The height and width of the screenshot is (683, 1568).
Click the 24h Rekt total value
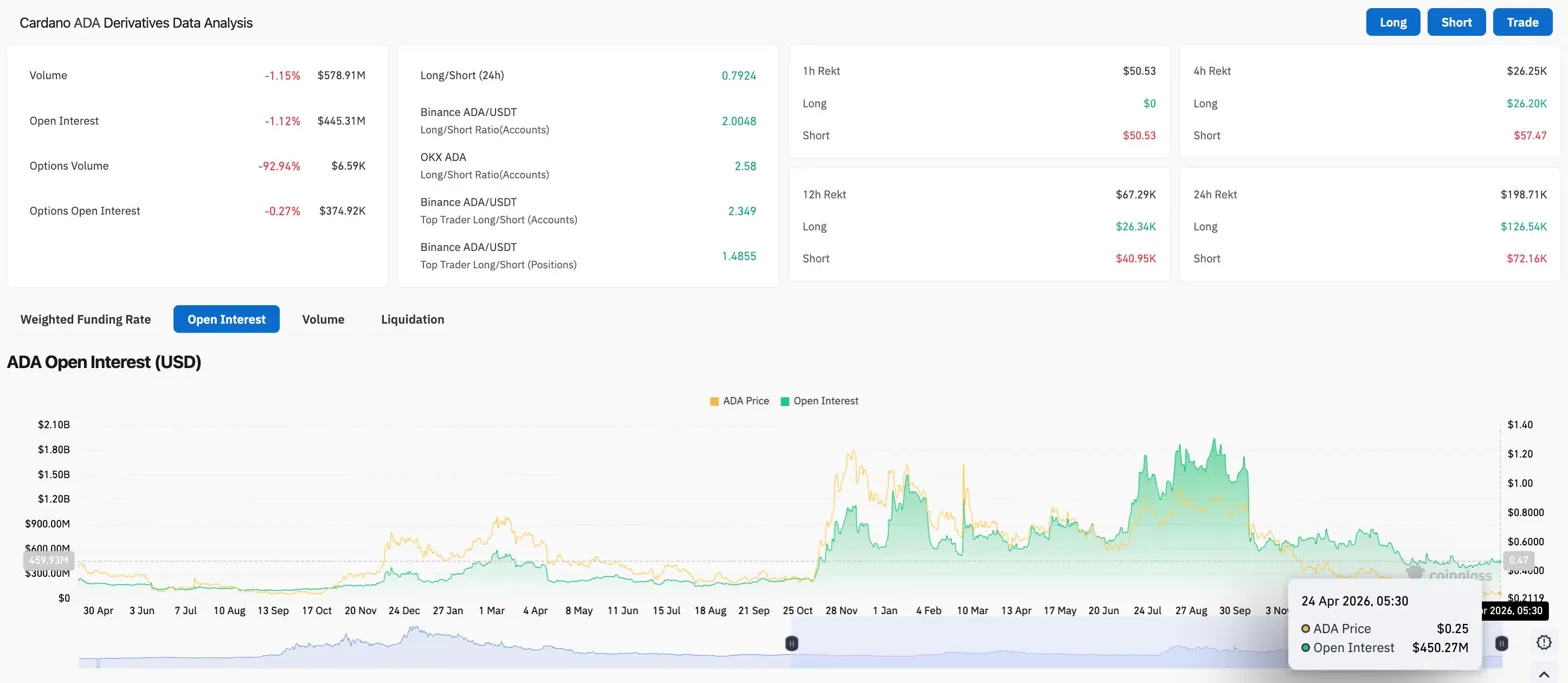(1524, 194)
